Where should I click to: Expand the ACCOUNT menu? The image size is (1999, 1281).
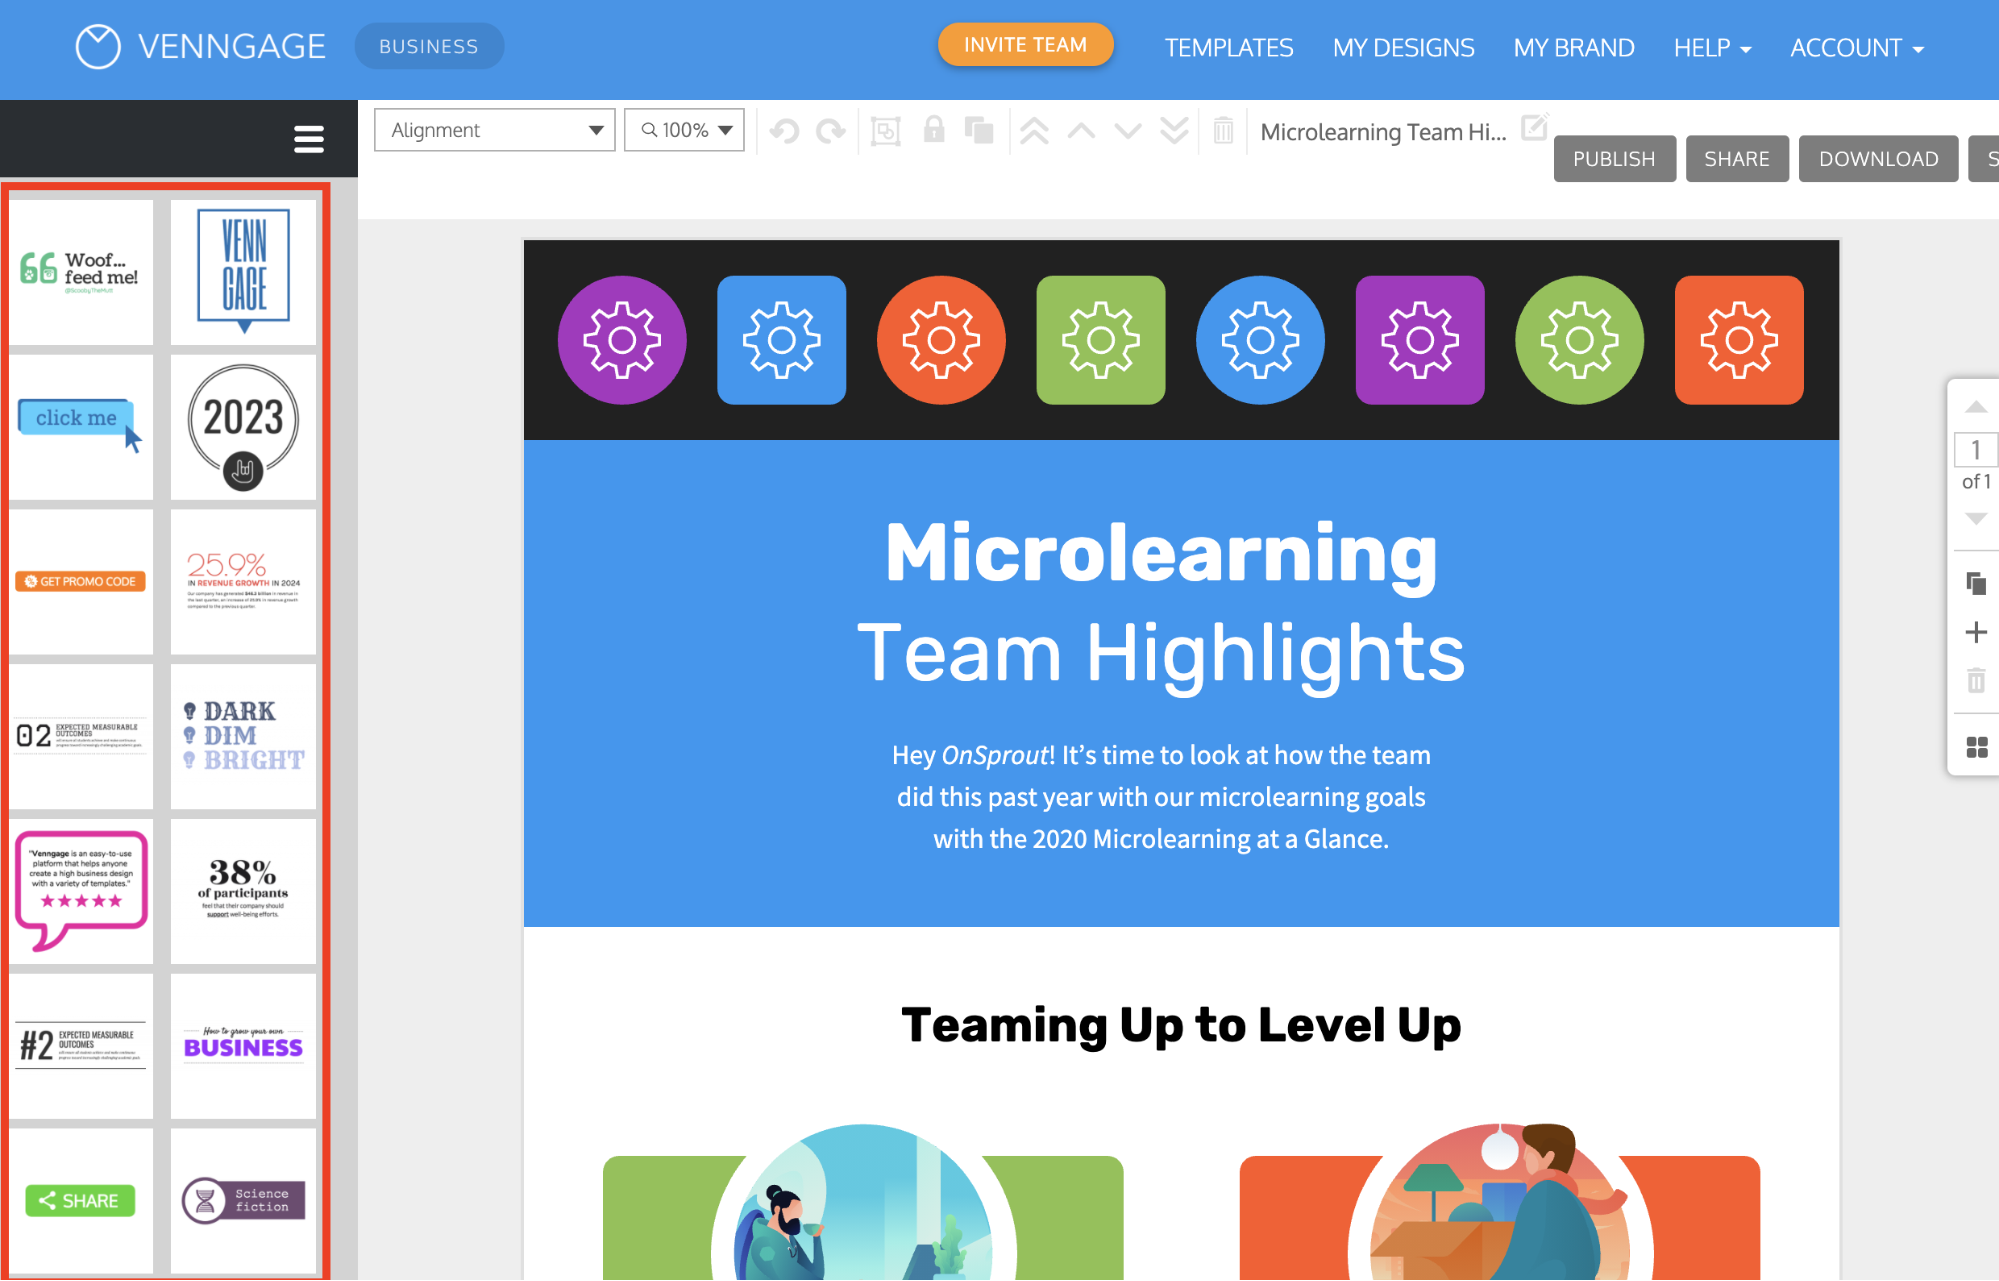1857,48
